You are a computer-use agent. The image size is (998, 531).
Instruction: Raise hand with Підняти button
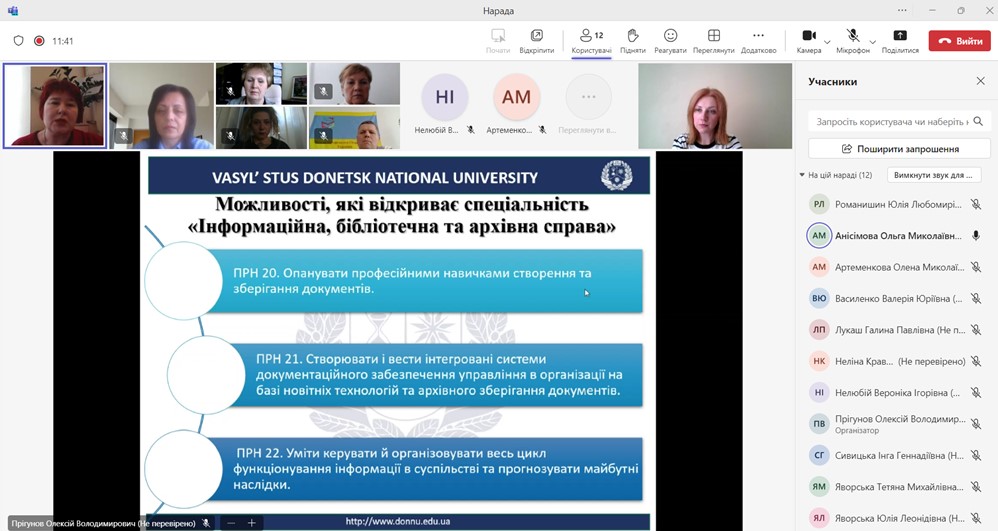(x=633, y=41)
